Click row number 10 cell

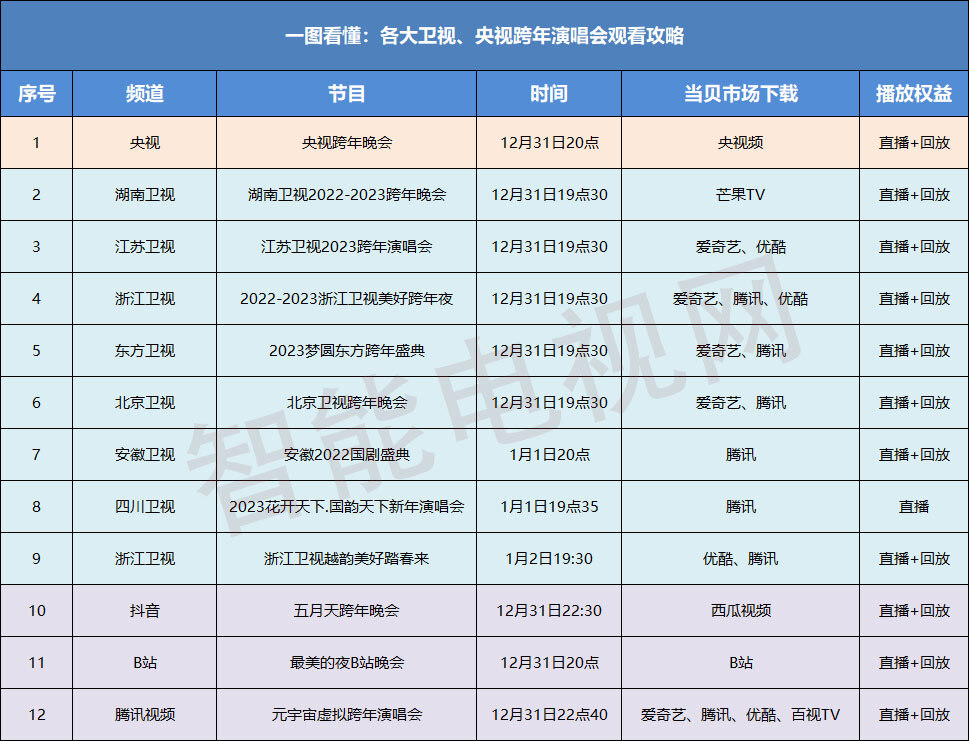36,610
